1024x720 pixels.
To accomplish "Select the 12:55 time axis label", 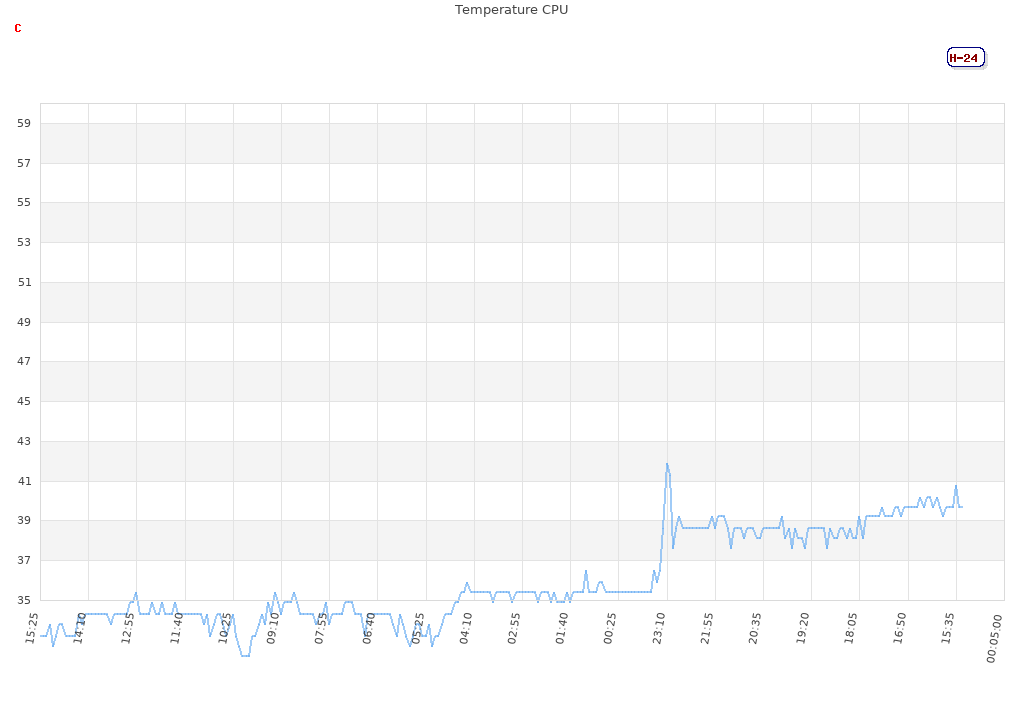I will click(129, 629).
